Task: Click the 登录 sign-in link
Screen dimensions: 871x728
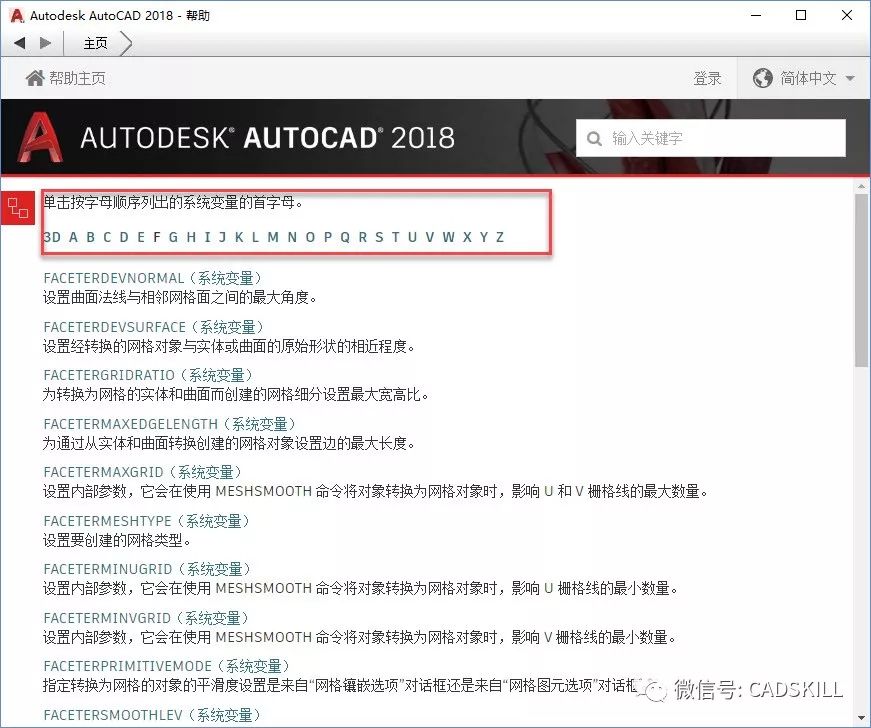Action: 707,78
